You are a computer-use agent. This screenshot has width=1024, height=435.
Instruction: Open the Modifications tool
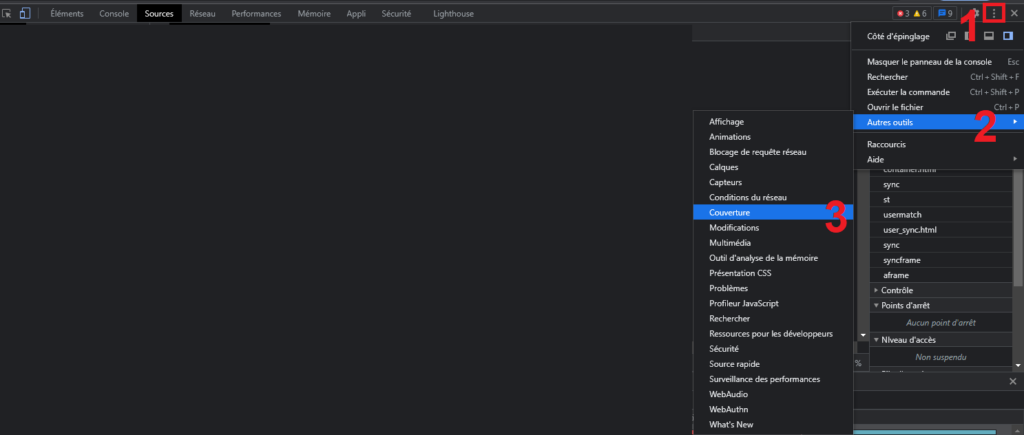click(773, 228)
